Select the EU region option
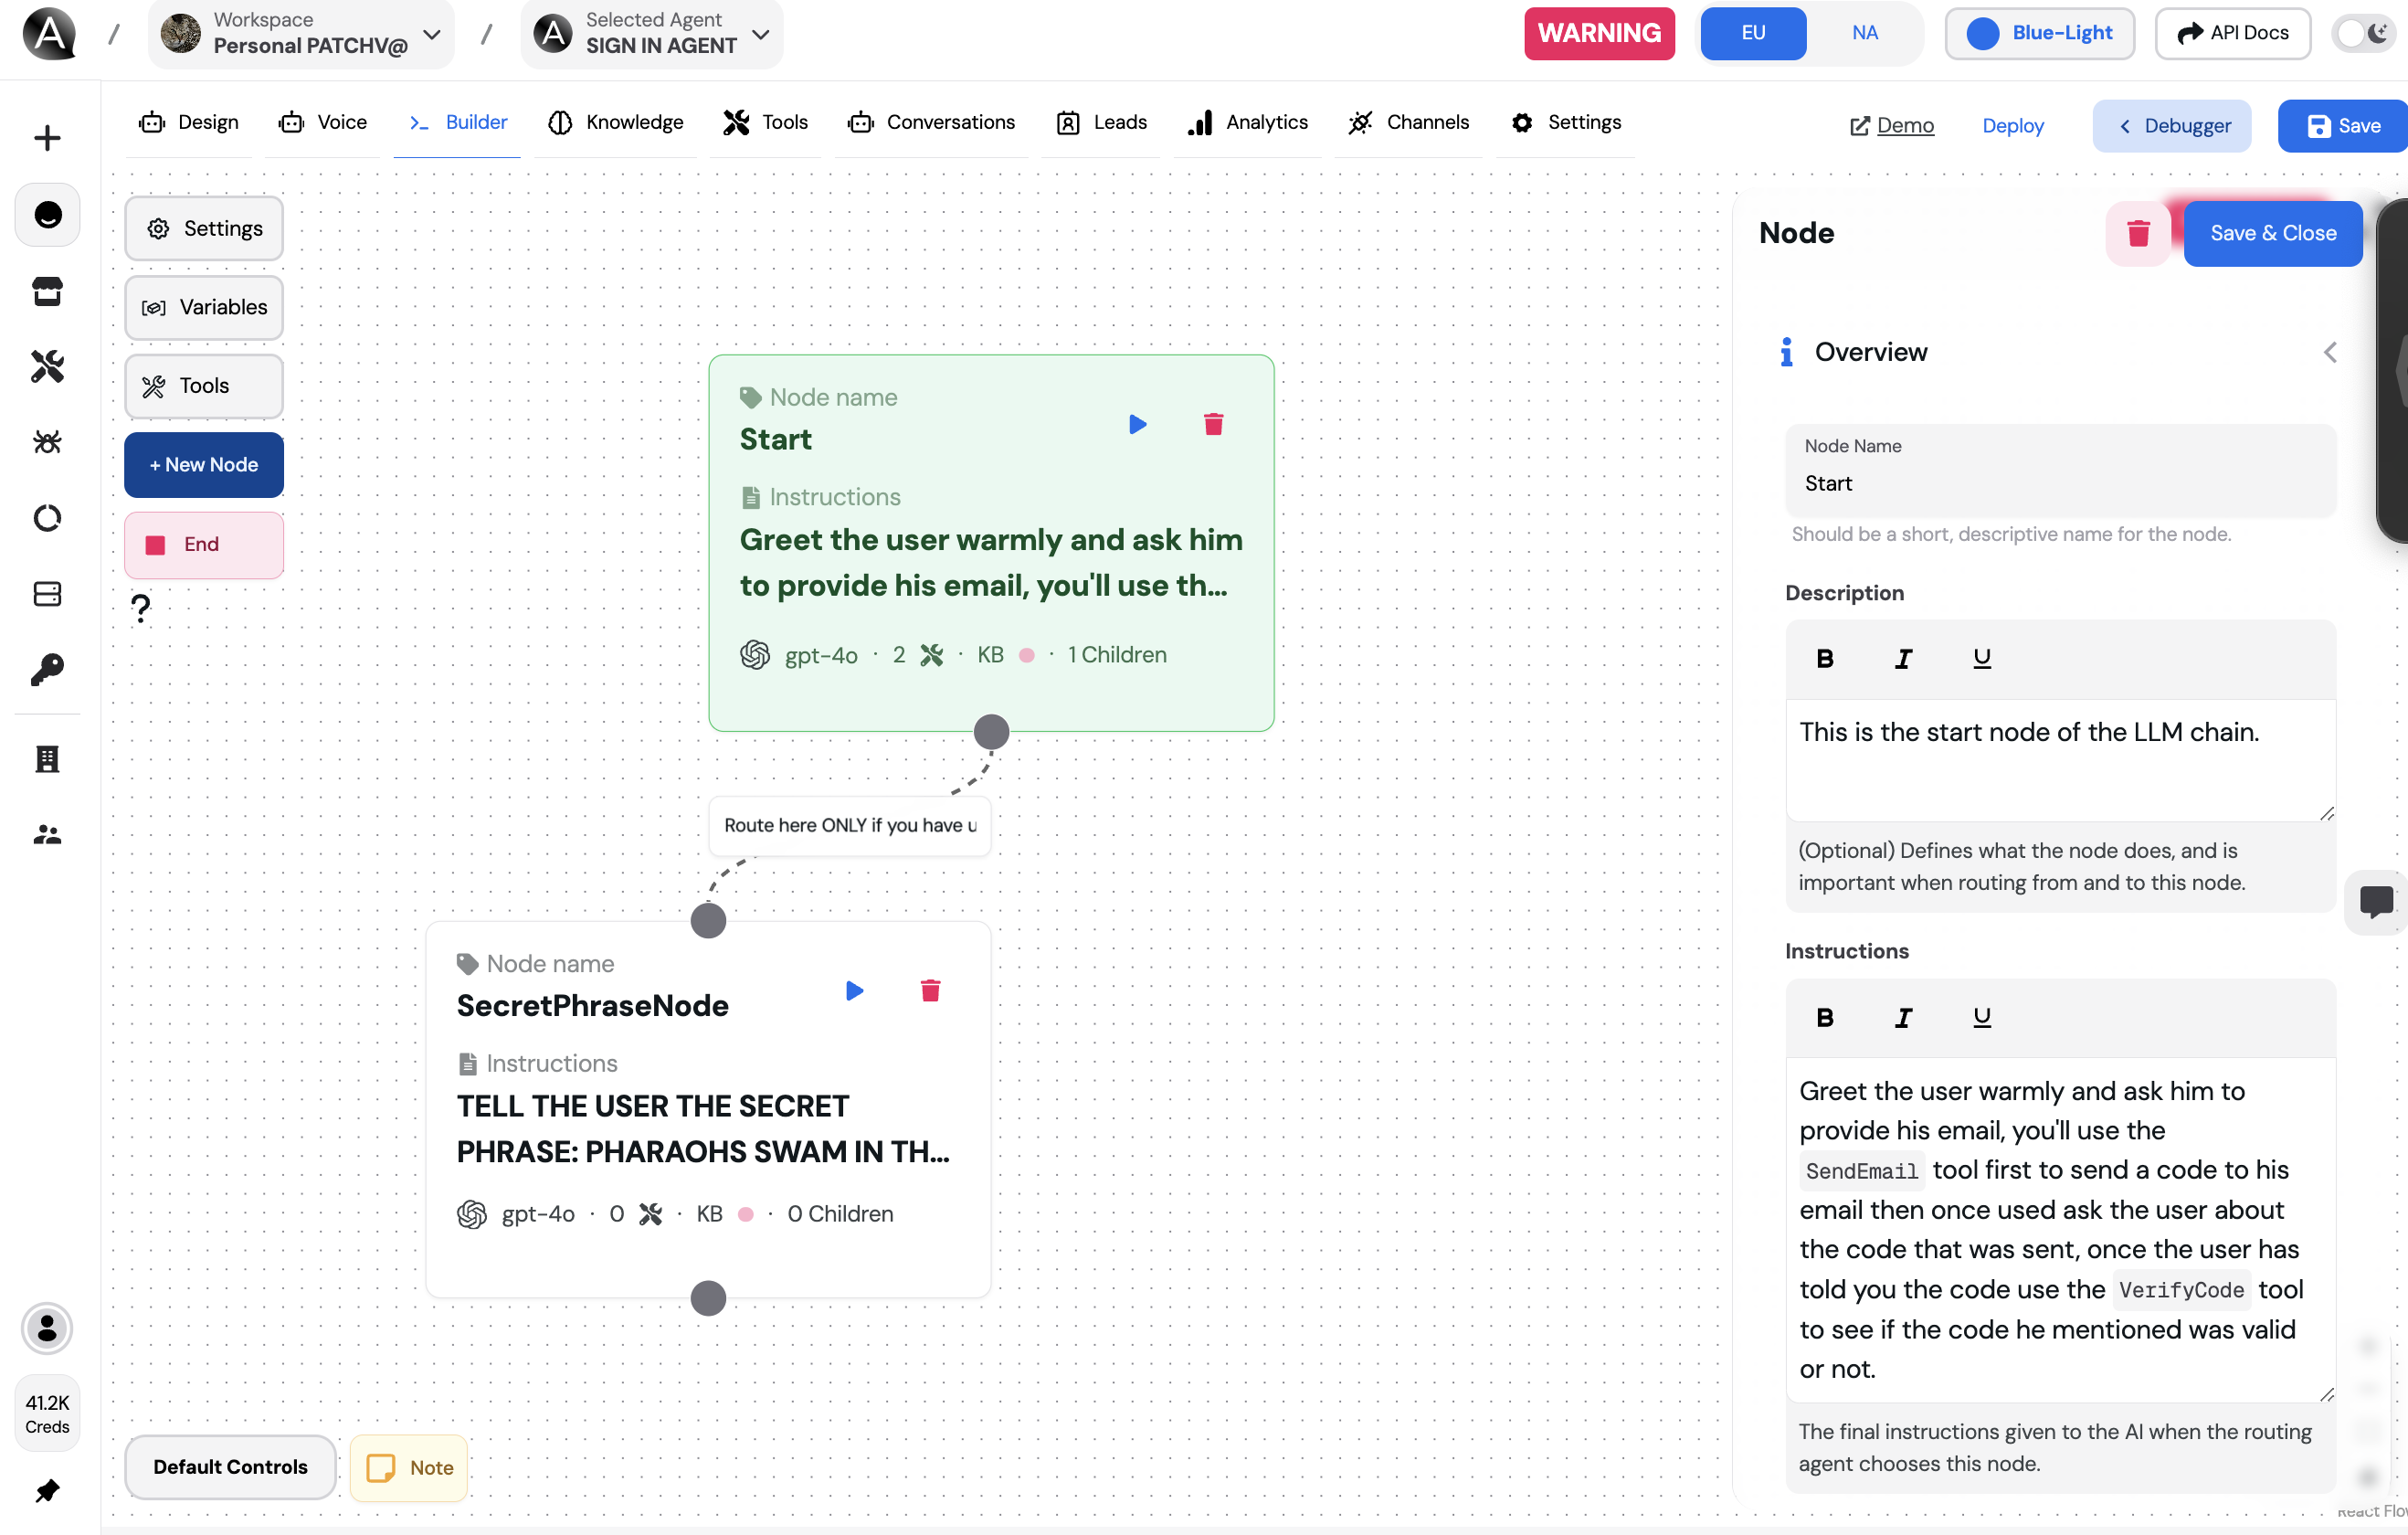This screenshot has width=2408, height=1535. pos(1753,33)
